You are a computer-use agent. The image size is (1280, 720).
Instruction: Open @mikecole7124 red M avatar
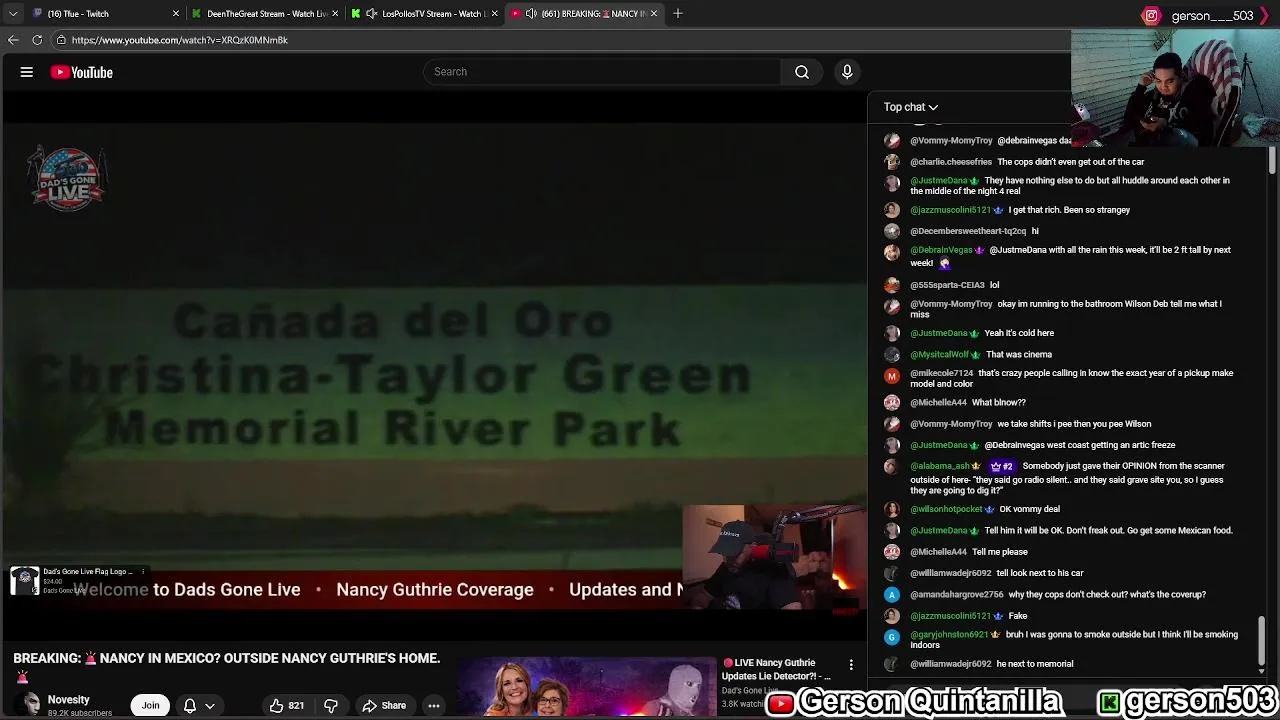pyautogui.click(x=892, y=376)
